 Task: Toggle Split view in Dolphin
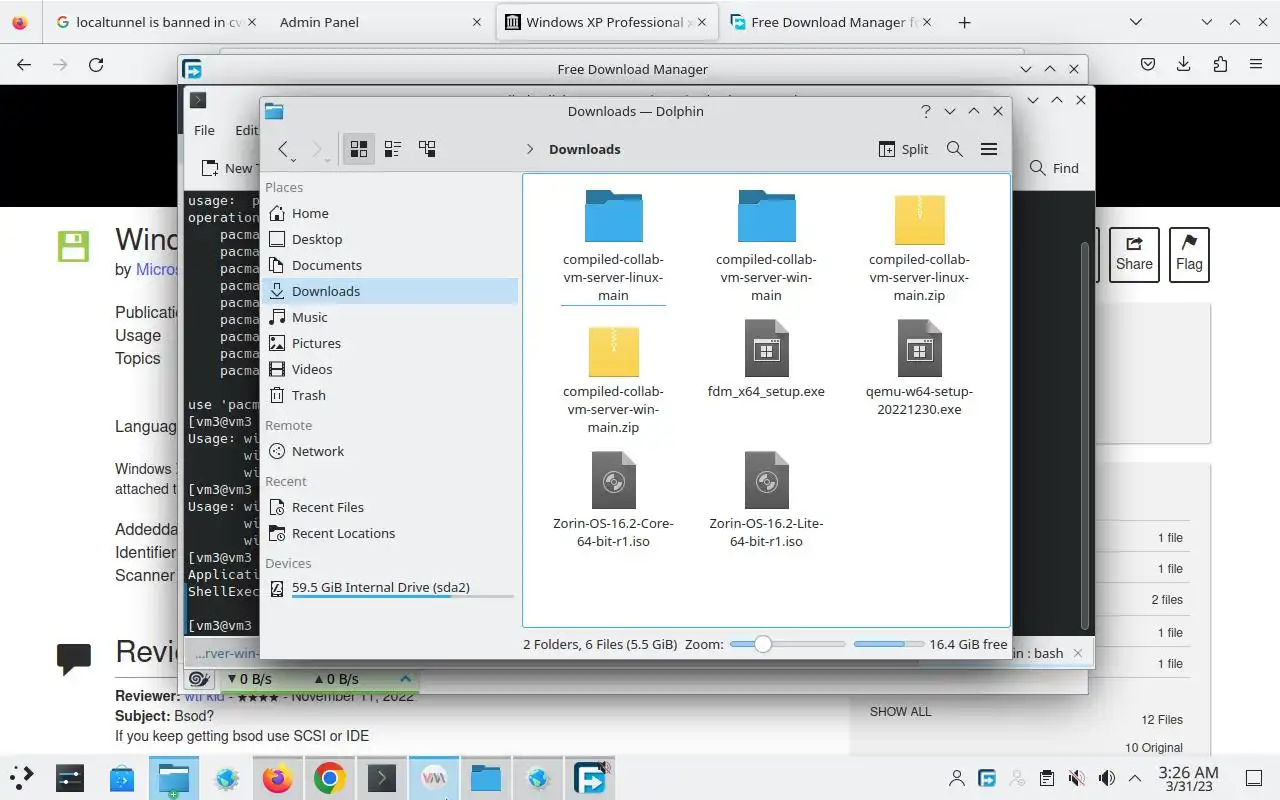[903, 149]
